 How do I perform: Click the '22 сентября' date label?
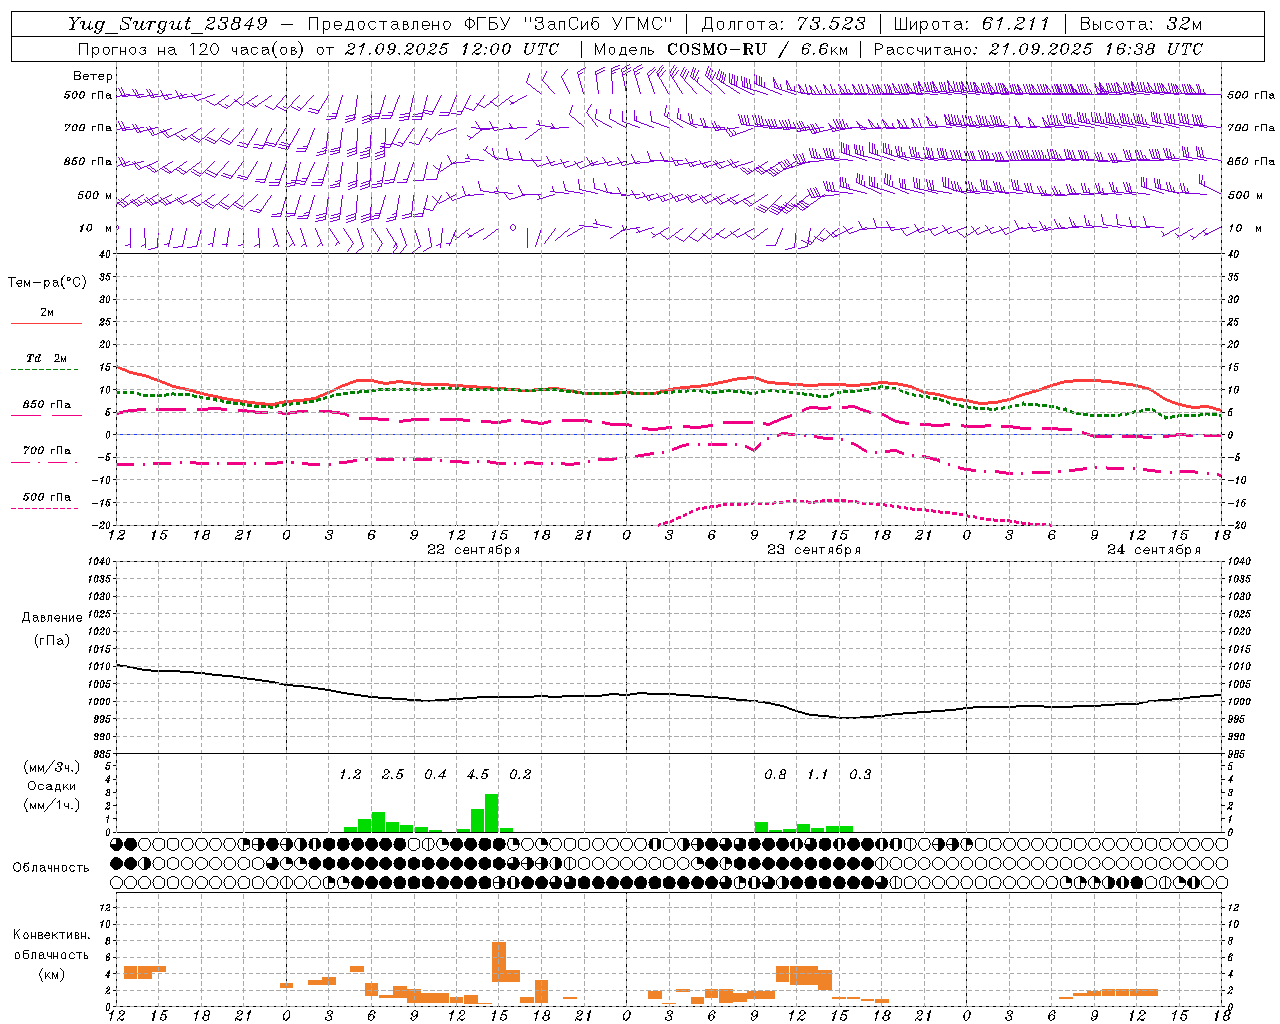(x=474, y=550)
